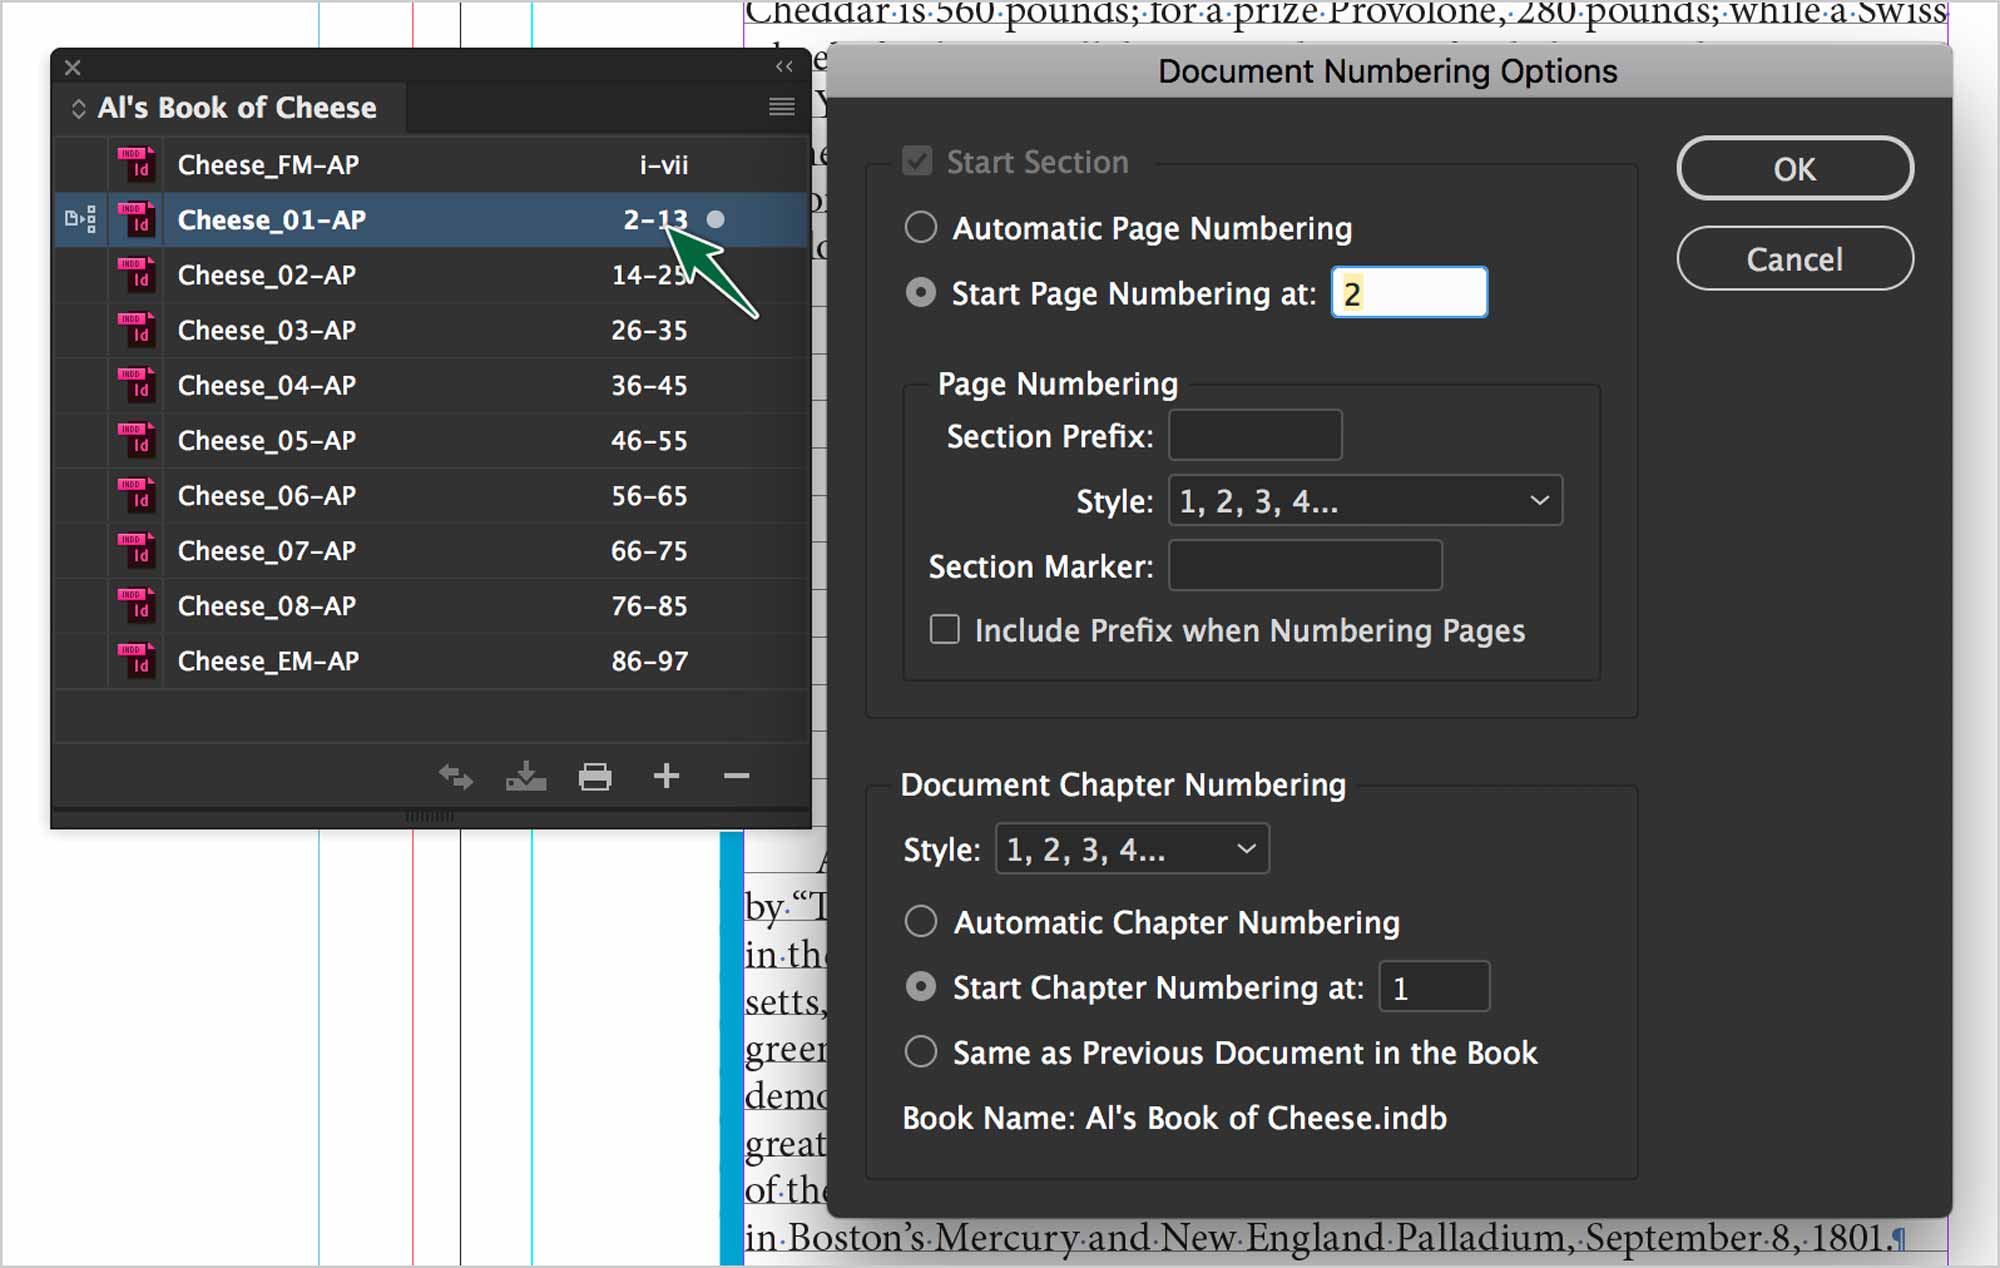Select the Cheese_05-AP document row
Viewport: 2000px width, 1268px height.
[430, 439]
